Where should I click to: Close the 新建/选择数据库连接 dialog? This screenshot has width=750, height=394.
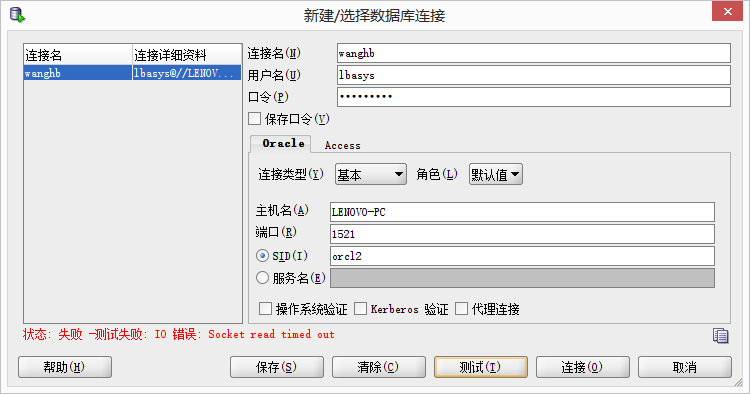(727, 11)
